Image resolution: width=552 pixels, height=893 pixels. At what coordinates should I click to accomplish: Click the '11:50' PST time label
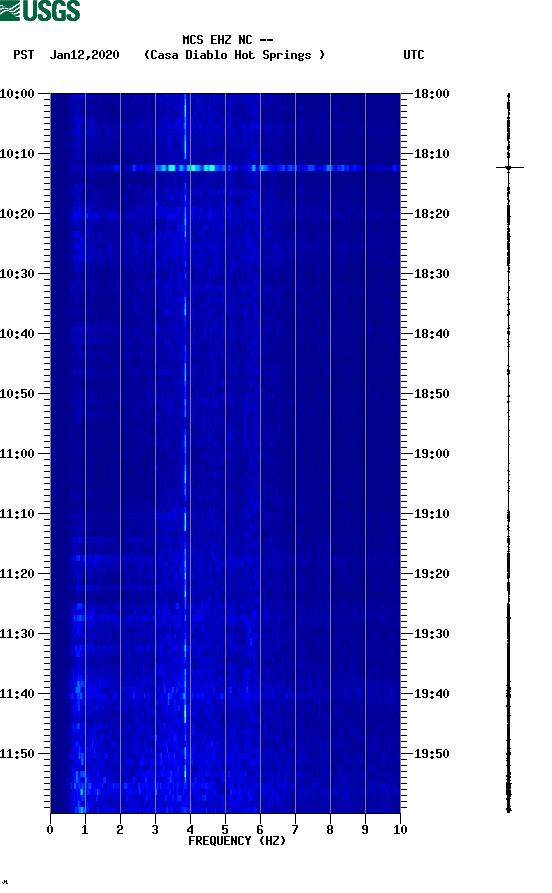[17, 753]
